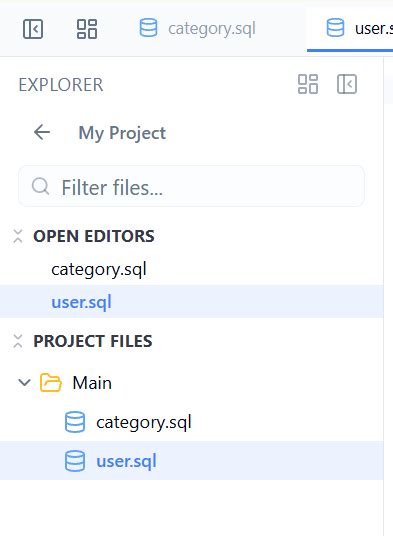Open grid layout icon in top bar
The height and width of the screenshot is (536, 393).
click(87, 29)
